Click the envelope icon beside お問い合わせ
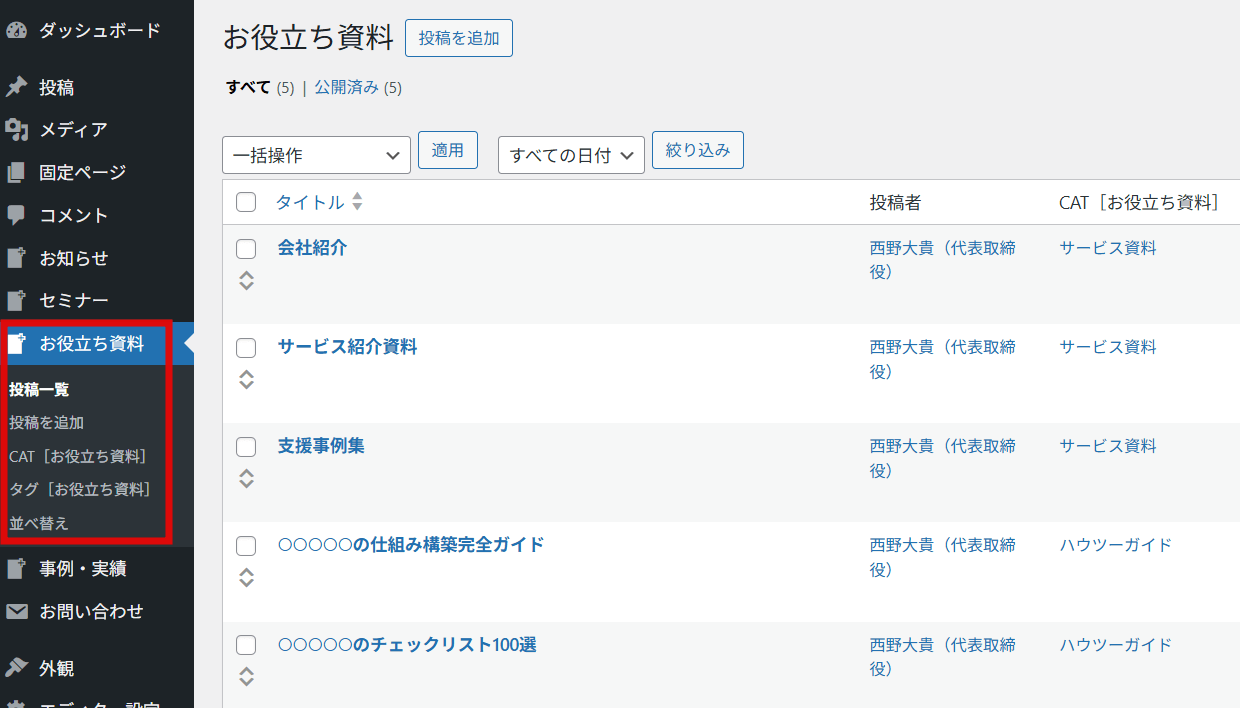1240x708 pixels. [16, 611]
